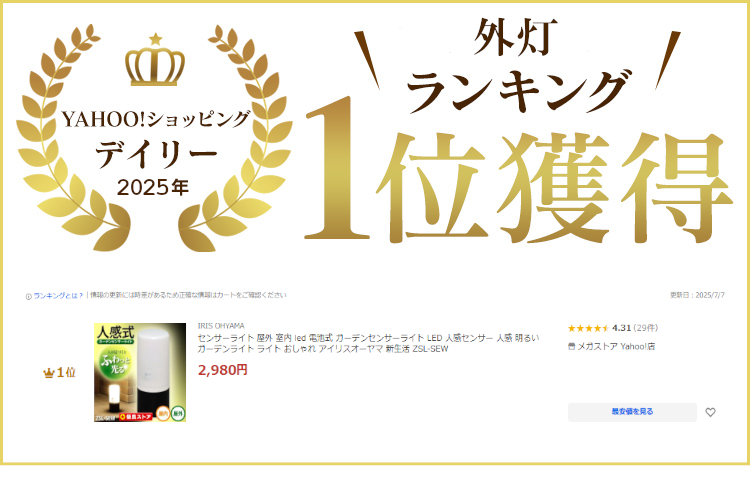Click the 更新日 2025/7/7 date text
The height and width of the screenshot is (488, 750).
pos(697,295)
